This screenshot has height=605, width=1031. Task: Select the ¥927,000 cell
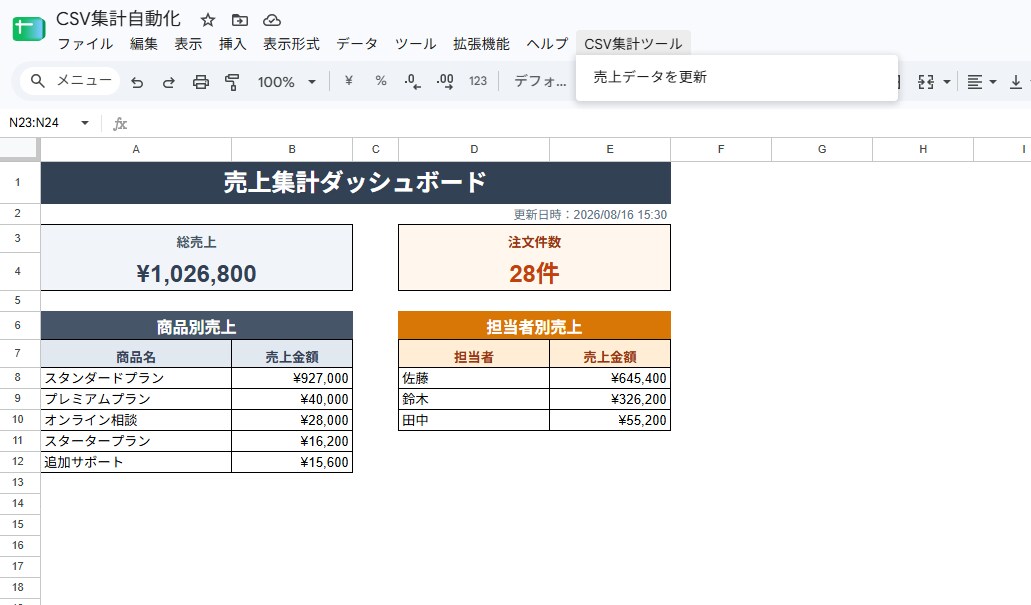click(292, 378)
